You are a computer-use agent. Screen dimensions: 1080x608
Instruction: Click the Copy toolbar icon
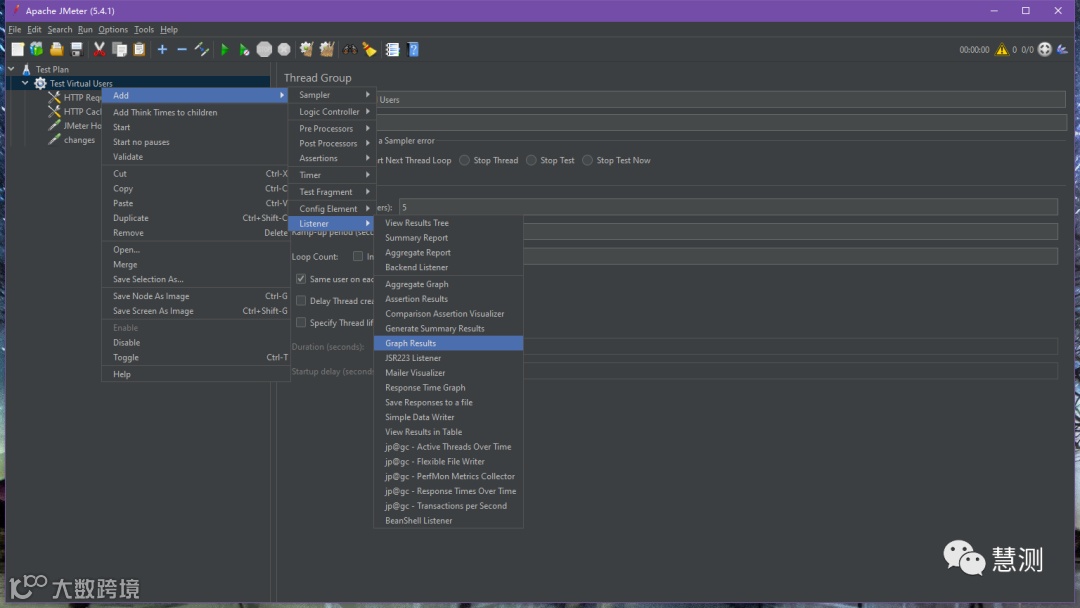click(119, 49)
